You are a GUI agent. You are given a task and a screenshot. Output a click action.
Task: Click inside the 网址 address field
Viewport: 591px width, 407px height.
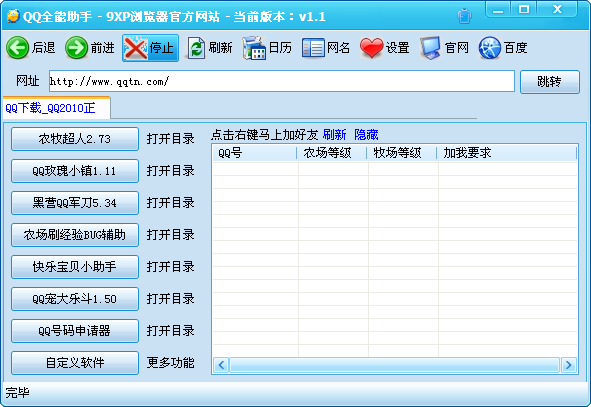click(282, 81)
